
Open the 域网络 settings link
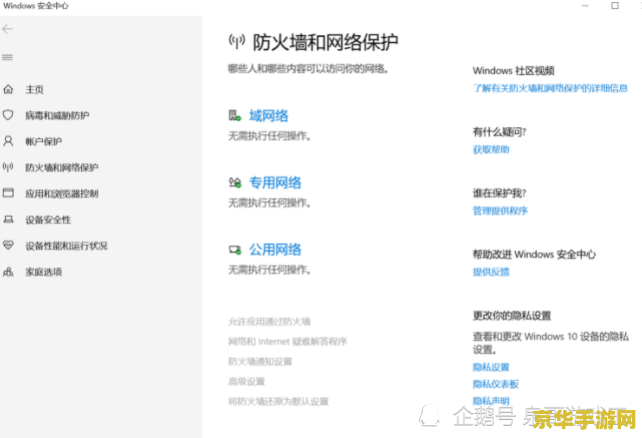269,116
